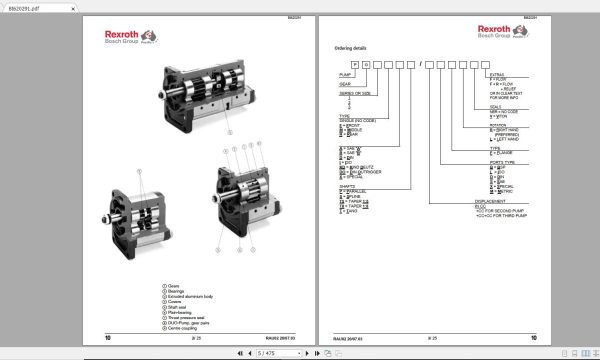The width and height of the screenshot is (600, 360).
Task: Click the 'DISPLACEMENT' label
Action: pos(490,201)
